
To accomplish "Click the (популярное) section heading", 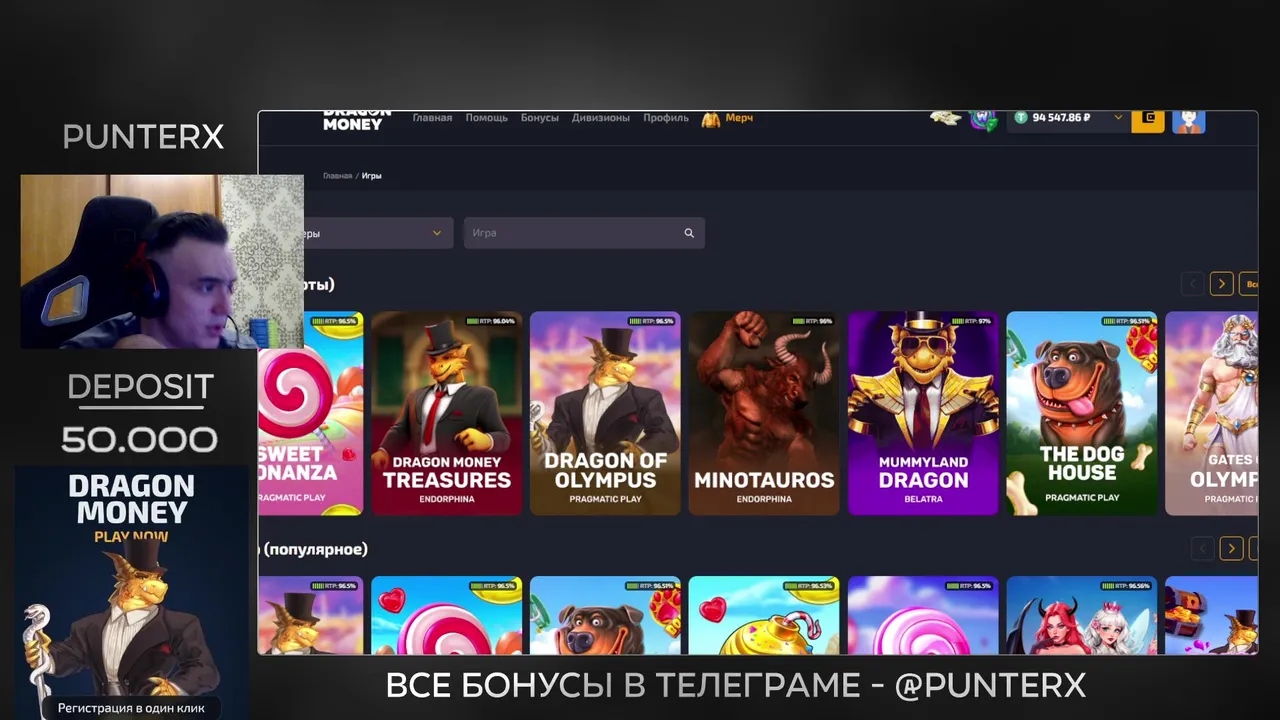I will tap(315, 549).
